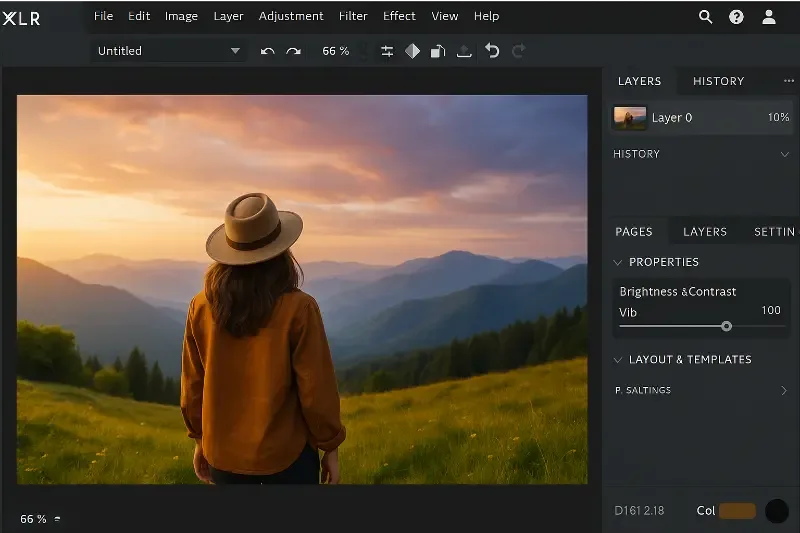Switch to the HISTORY tab
The image size is (800, 533).
click(x=718, y=81)
